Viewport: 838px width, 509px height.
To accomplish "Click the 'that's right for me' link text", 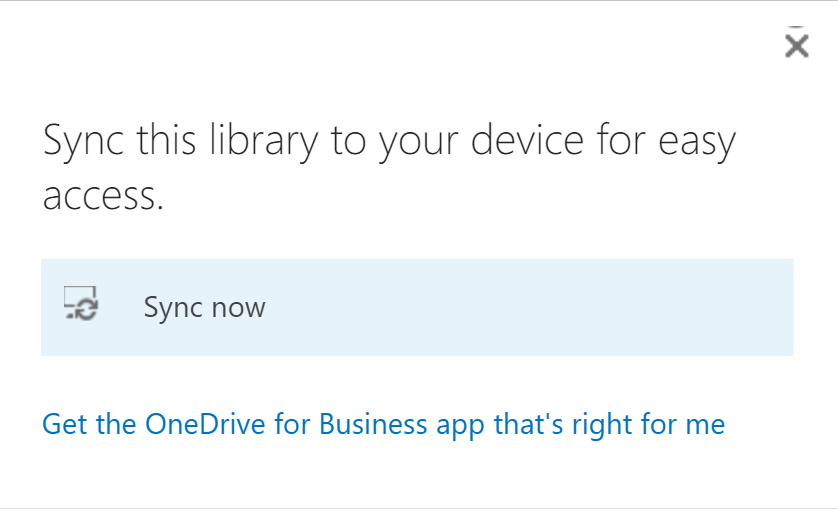I will click(x=610, y=424).
